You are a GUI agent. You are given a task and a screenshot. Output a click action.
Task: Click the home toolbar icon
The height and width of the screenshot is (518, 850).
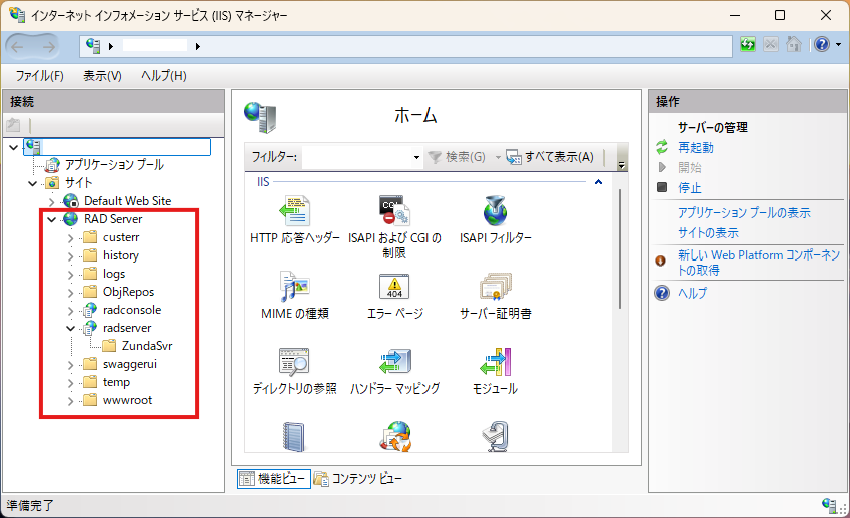pos(794,44)
